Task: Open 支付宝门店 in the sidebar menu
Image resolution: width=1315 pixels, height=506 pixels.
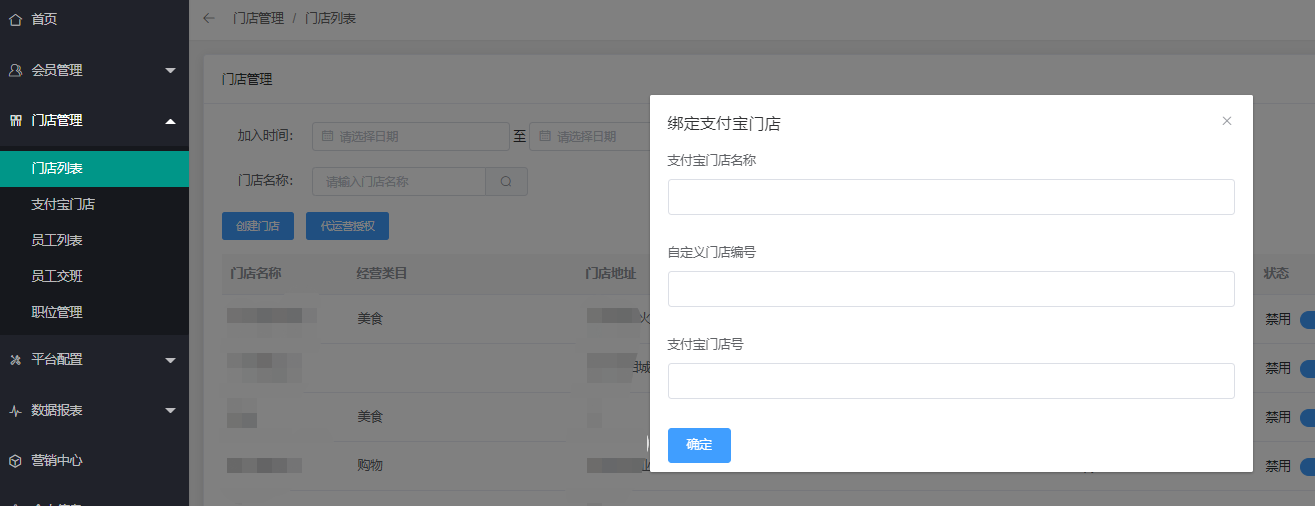Action: pyautogui.click(x=63, y=204)
